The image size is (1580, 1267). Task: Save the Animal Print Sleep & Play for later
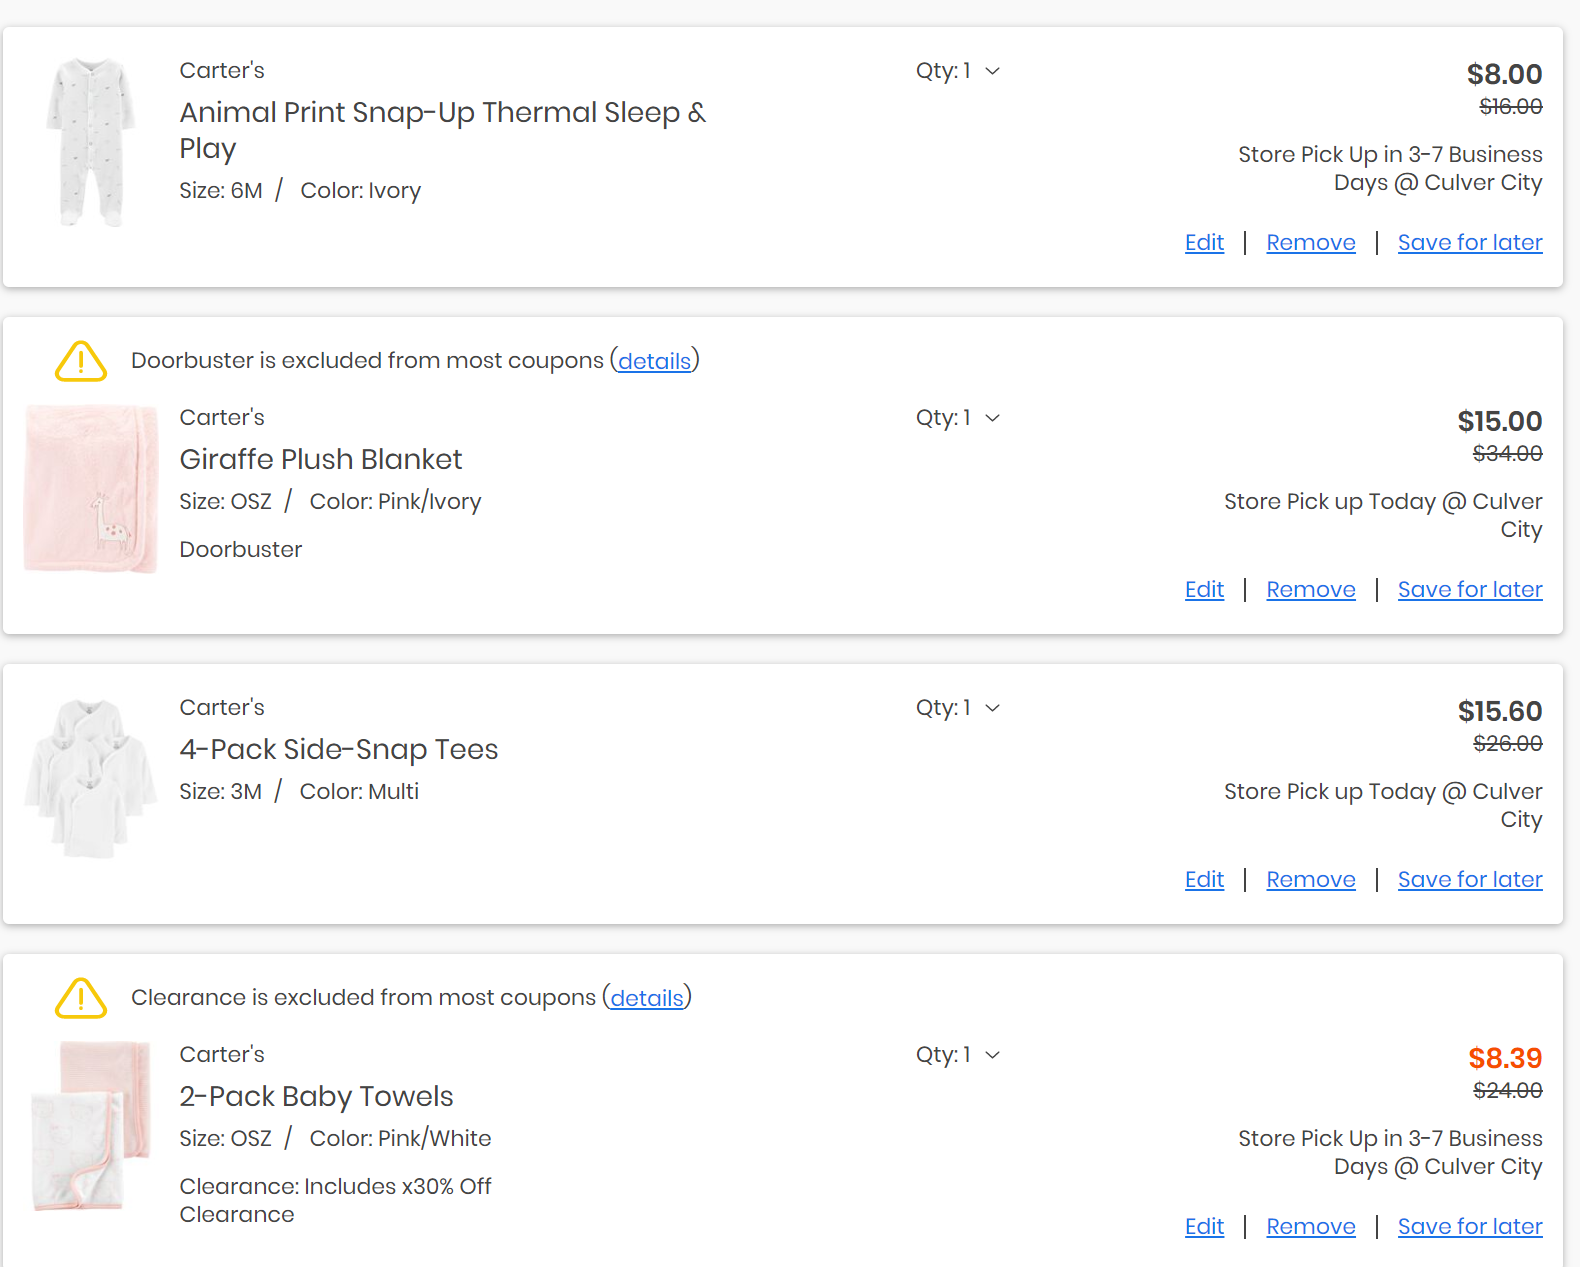(1469, 243)
